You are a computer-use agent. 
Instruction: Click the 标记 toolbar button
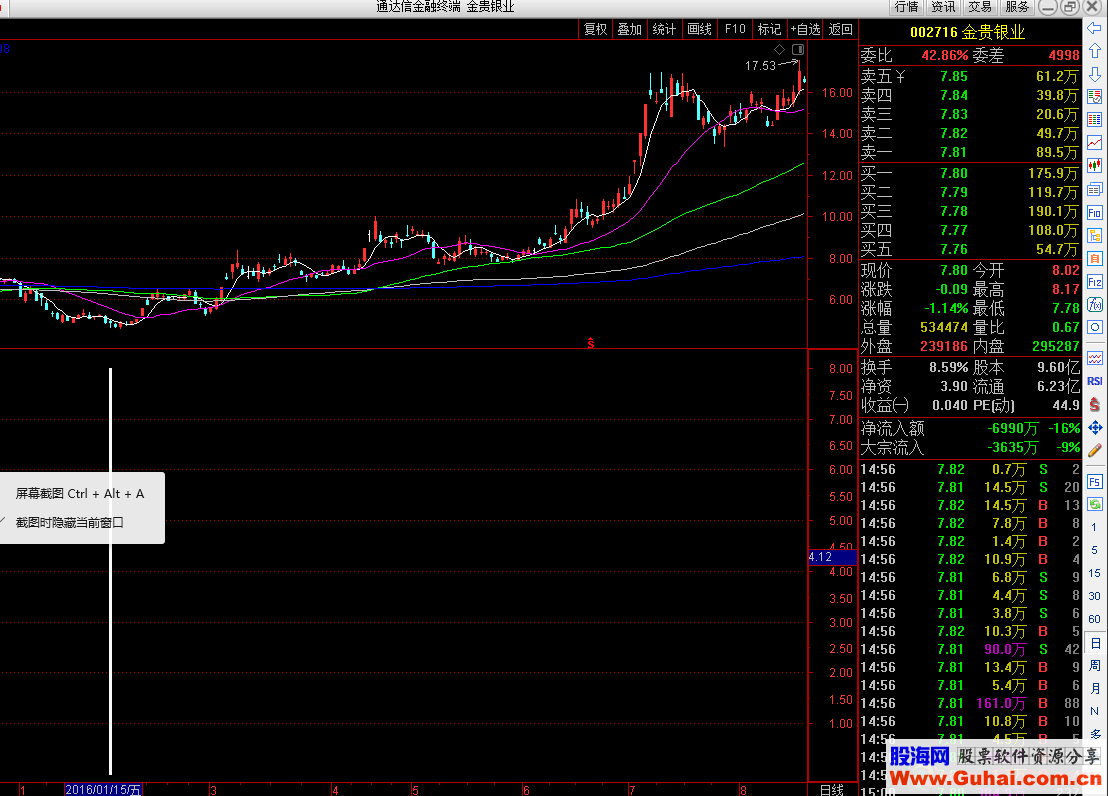click(x=770, y=29)
